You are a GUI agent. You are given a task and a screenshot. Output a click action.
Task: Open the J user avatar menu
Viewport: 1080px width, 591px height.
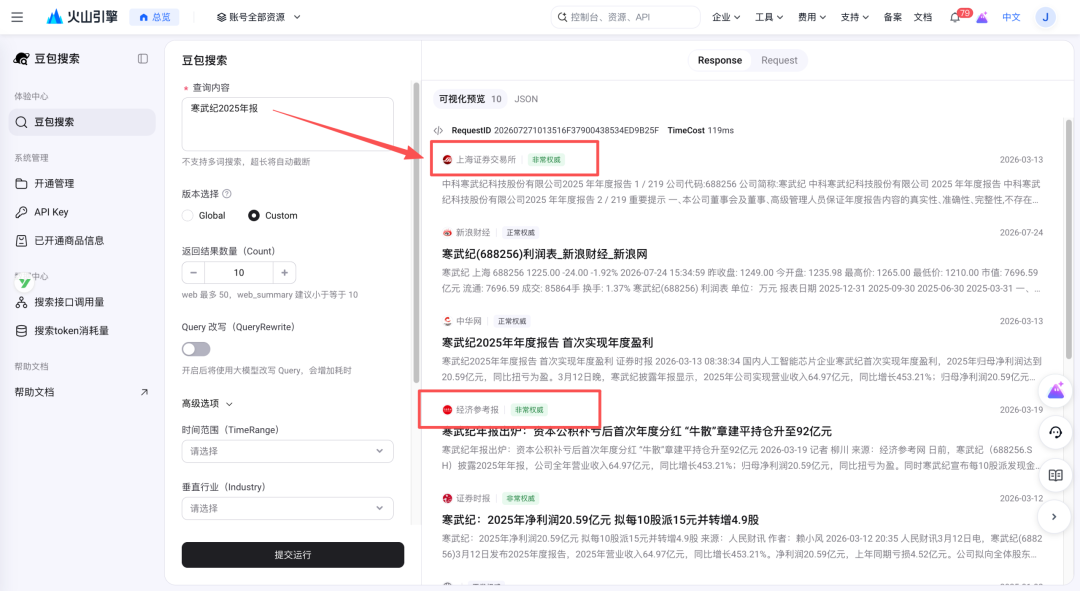point(1046,17)
